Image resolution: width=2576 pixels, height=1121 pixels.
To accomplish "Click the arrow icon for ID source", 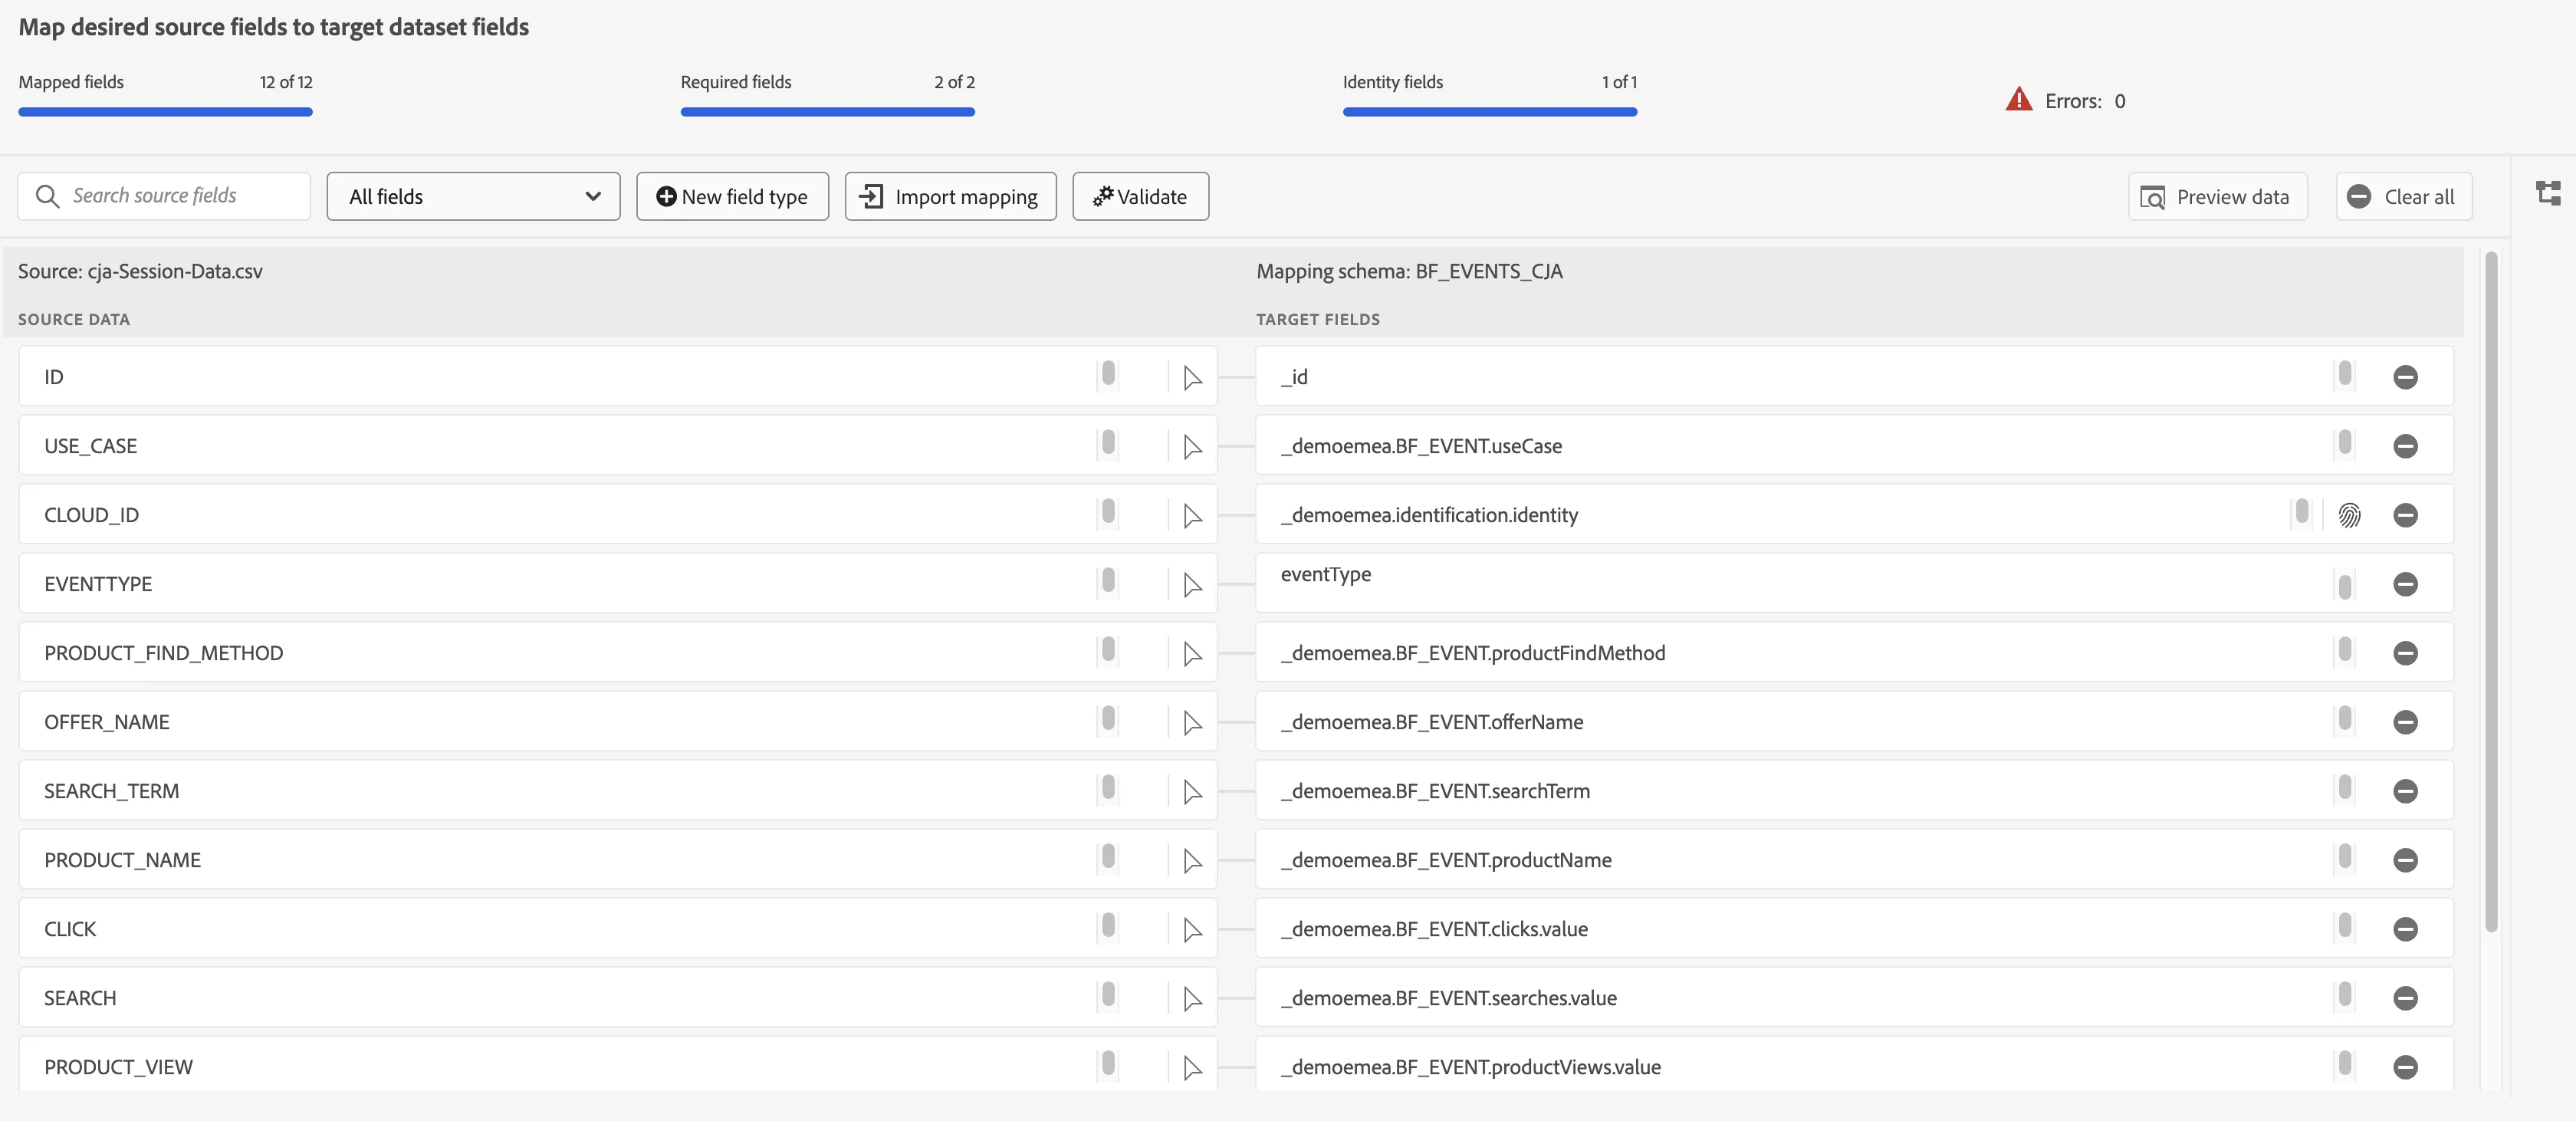I will 1192,378.
